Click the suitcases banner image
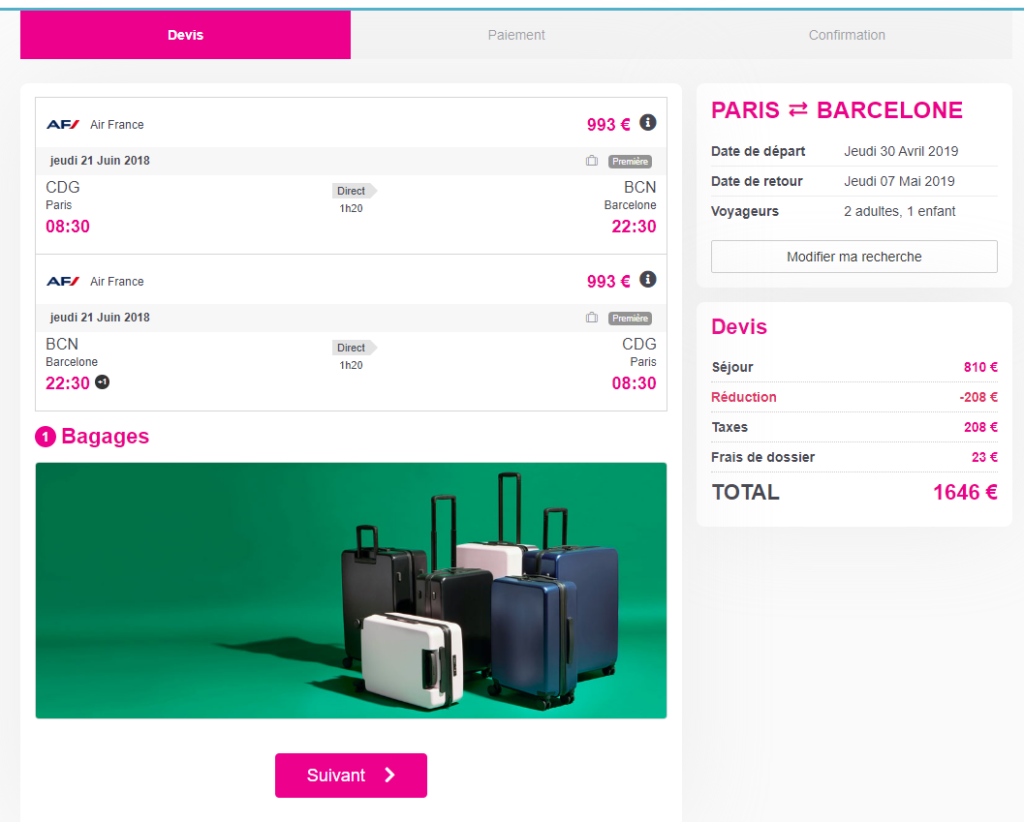The width and height of the screenshot is (1024, 822). [x=351, y=590]
